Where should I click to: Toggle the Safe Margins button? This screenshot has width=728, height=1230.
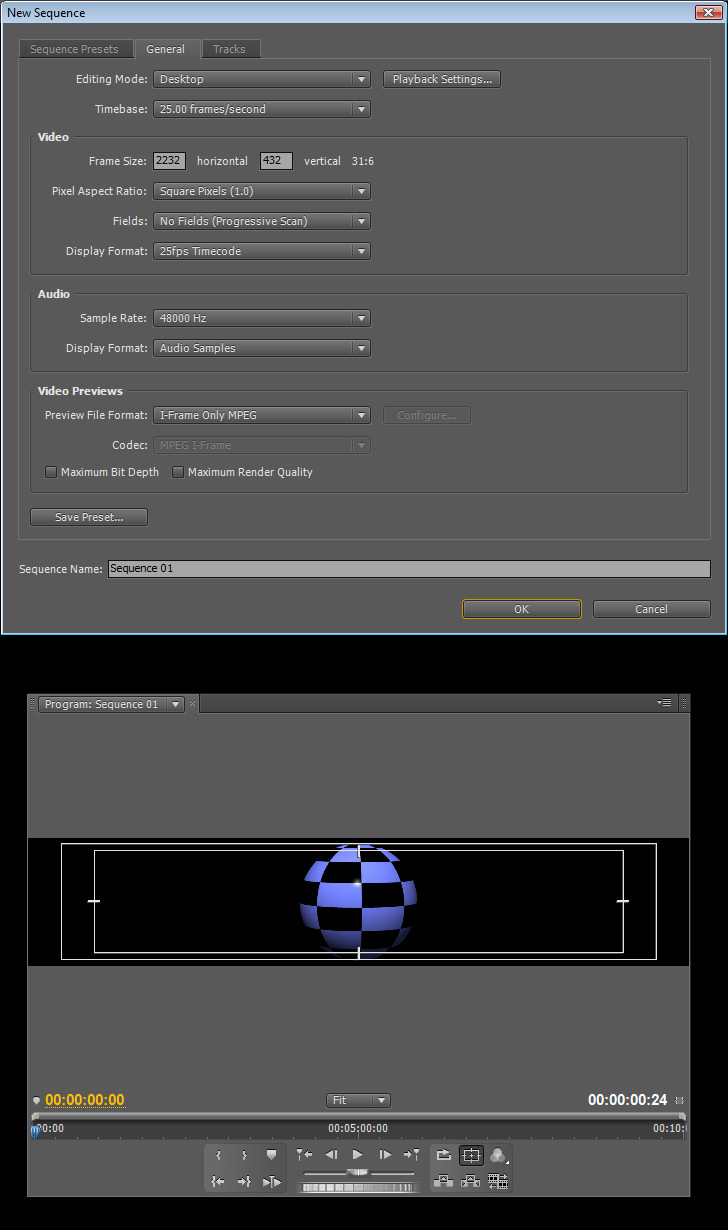471,1155
